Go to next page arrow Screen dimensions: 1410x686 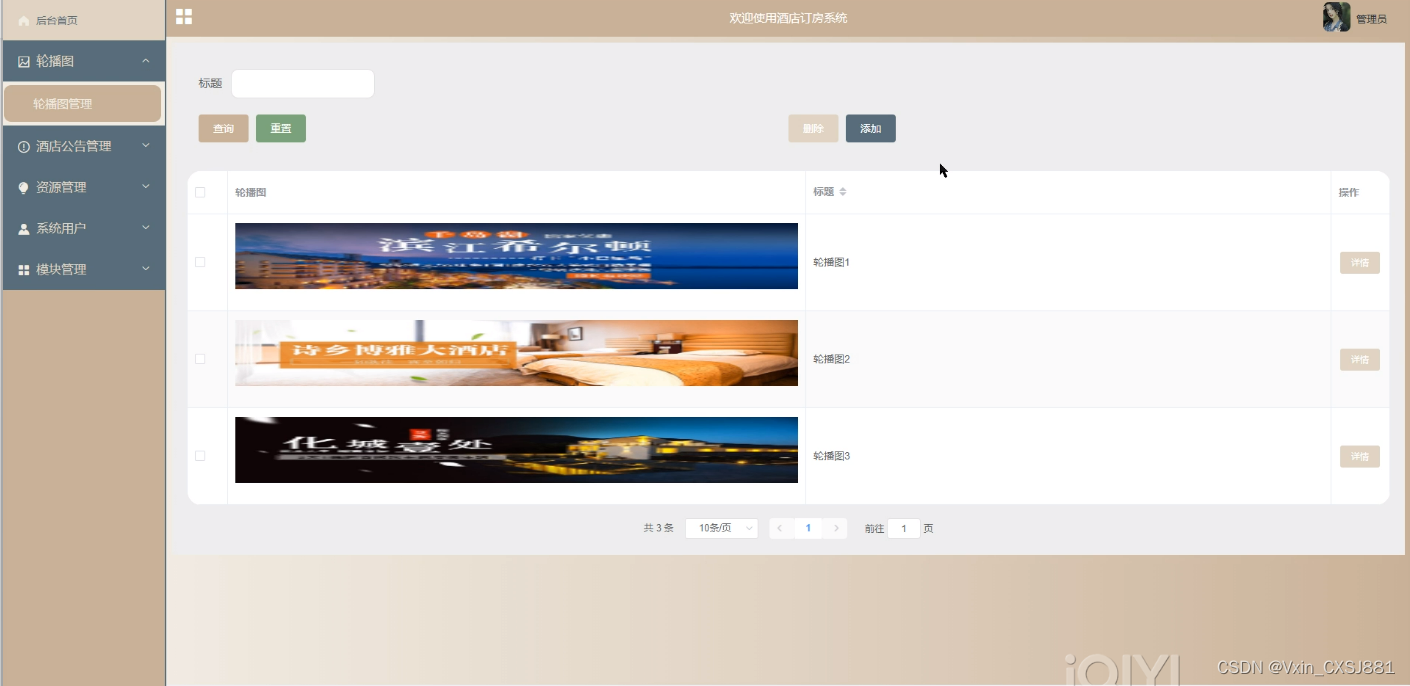click(836, 528)
